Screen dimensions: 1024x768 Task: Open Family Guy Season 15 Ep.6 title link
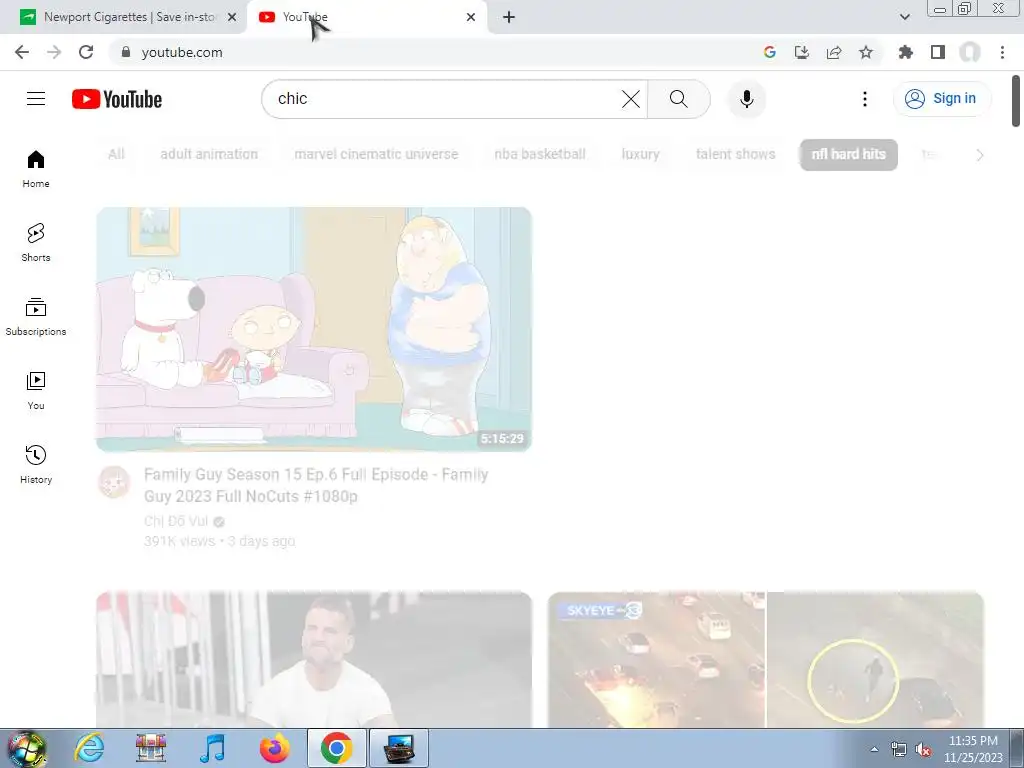click(x=316, y=485)
